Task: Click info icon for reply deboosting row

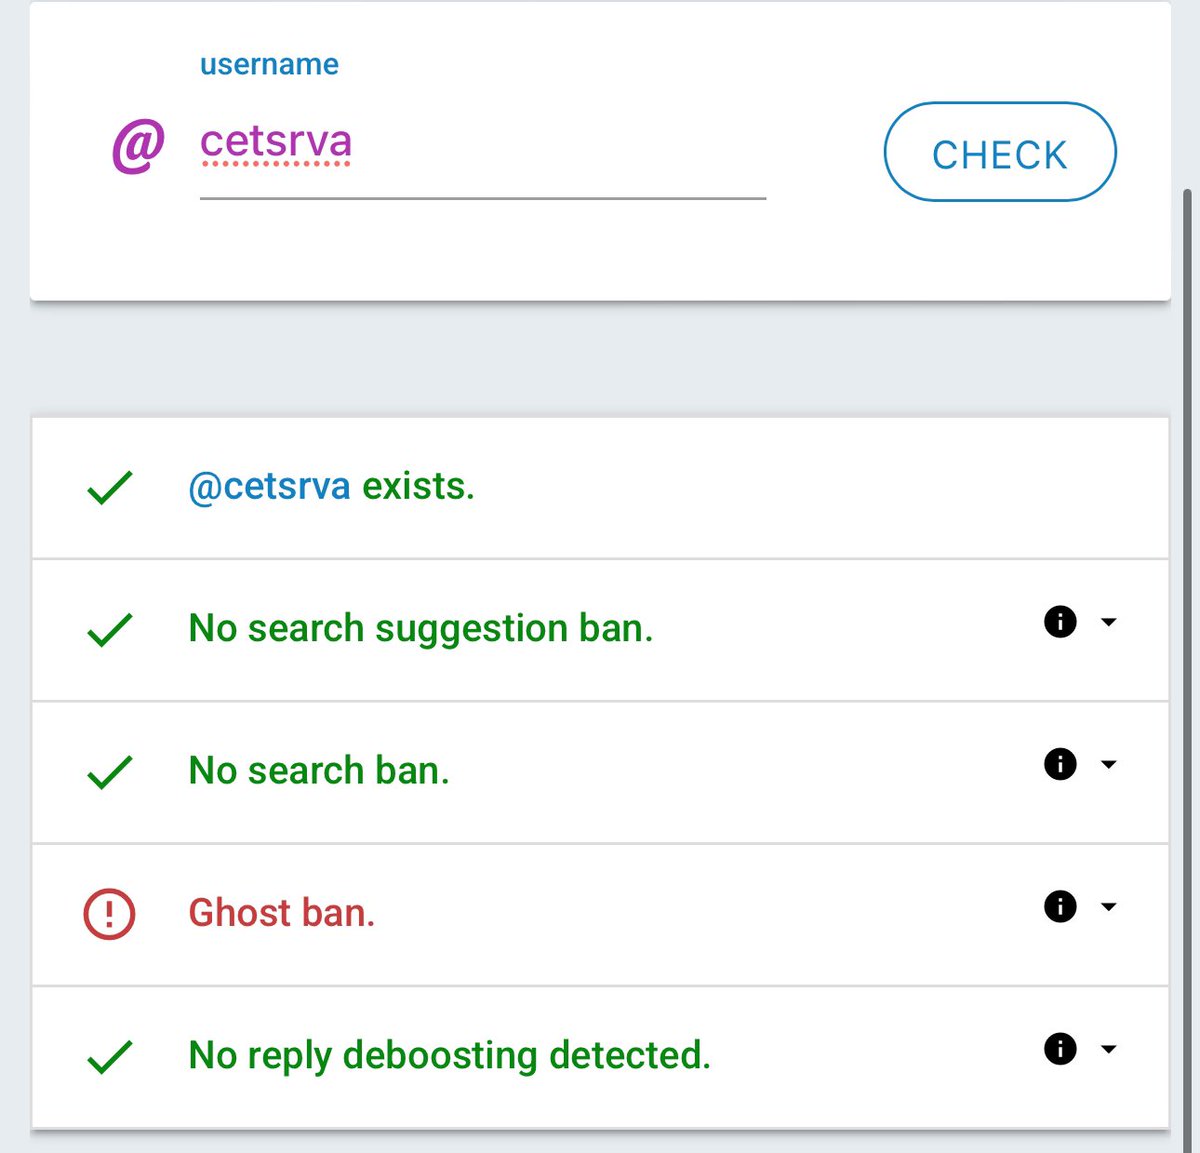Action: coord(1060,1049)
